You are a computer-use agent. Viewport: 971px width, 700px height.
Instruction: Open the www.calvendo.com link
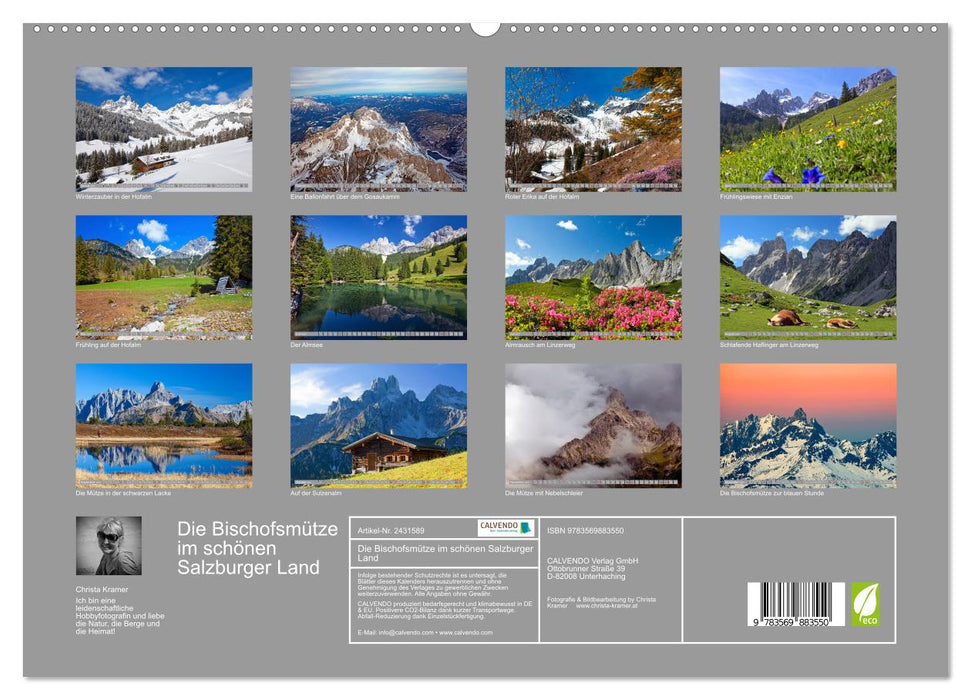click(x=466, y=632)
